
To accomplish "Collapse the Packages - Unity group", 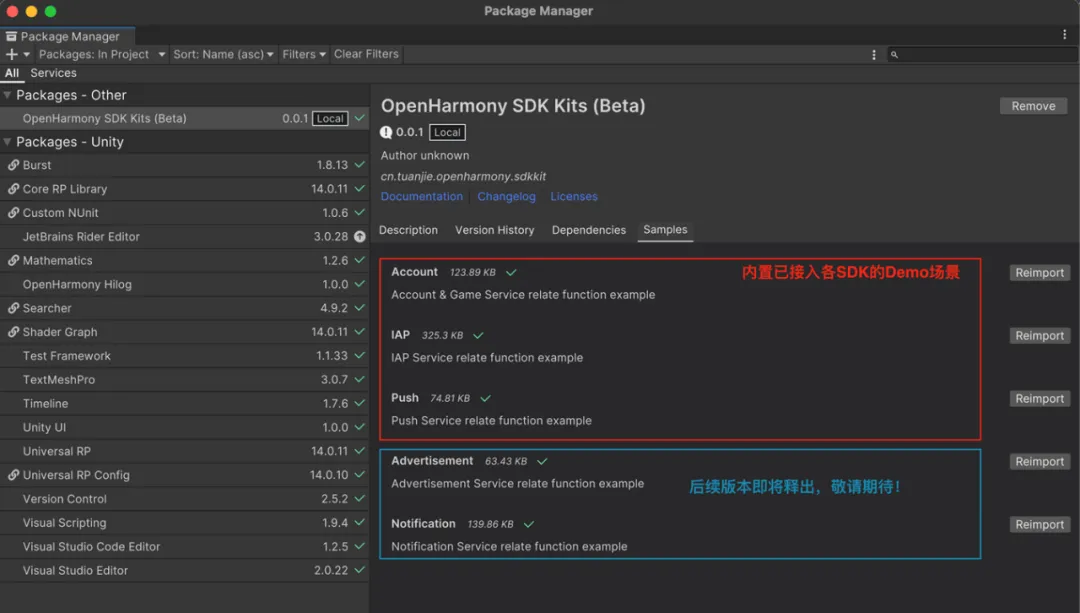I will [7, 142].
